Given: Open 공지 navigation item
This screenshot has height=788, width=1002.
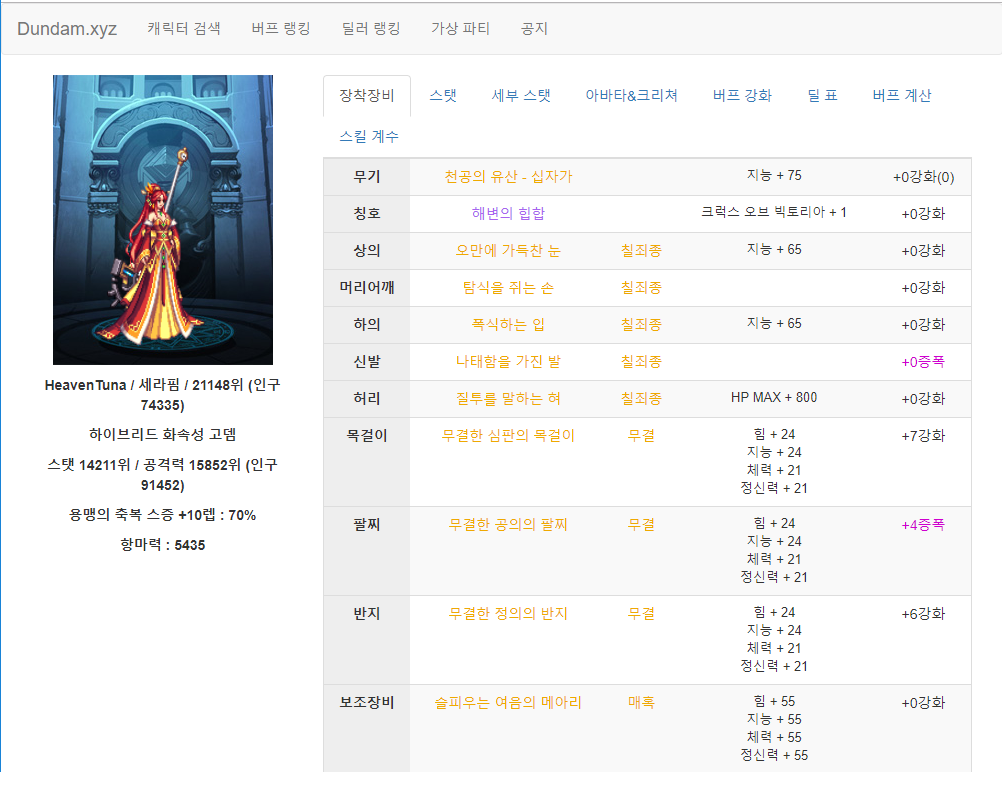Looking at the screenshot, I should pos(534,29).
